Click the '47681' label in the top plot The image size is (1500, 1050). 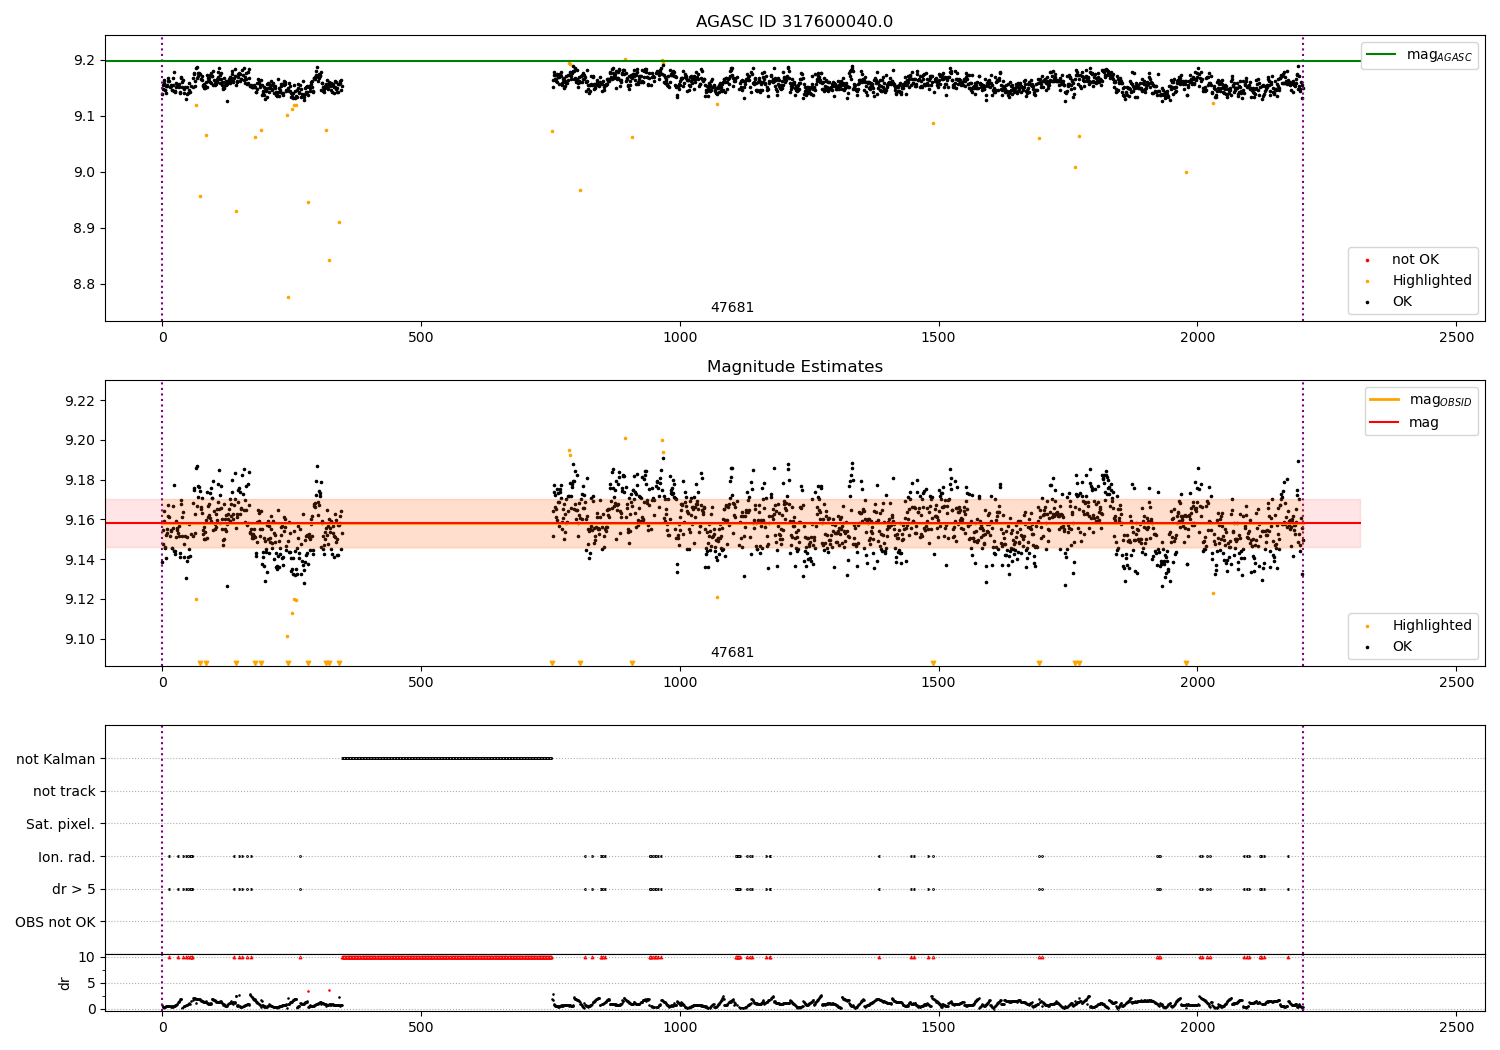(x=732, y=308)
